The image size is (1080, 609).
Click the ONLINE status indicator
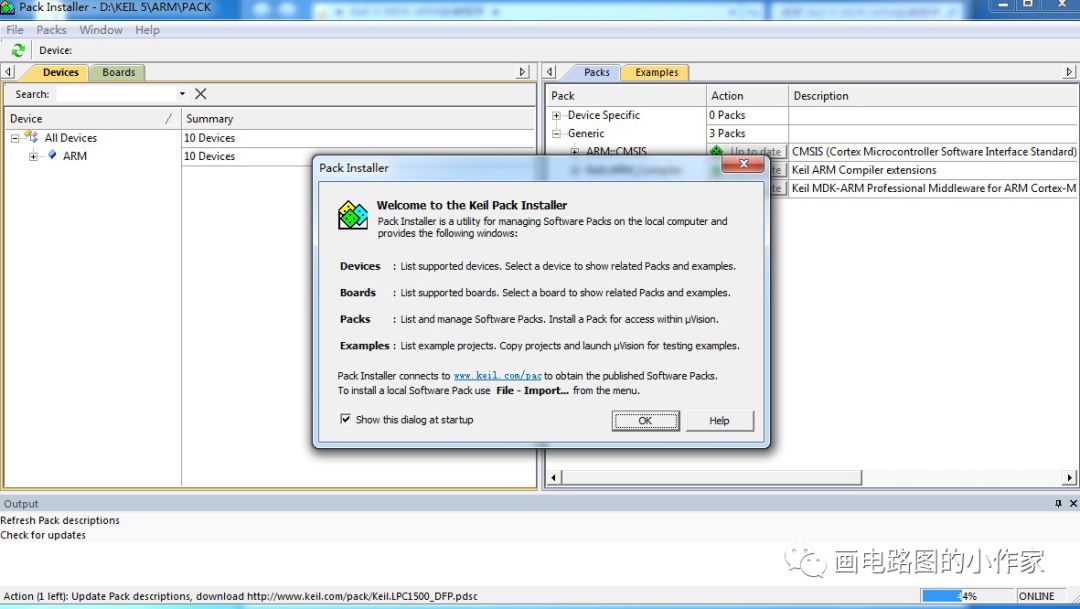tap(1037, 596)
